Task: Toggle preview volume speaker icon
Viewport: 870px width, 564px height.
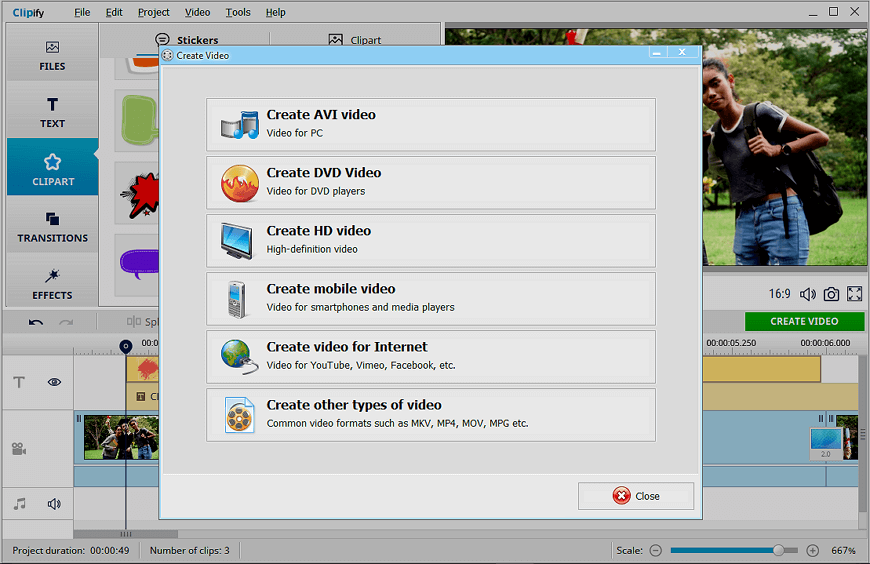Action: point(807,294)
